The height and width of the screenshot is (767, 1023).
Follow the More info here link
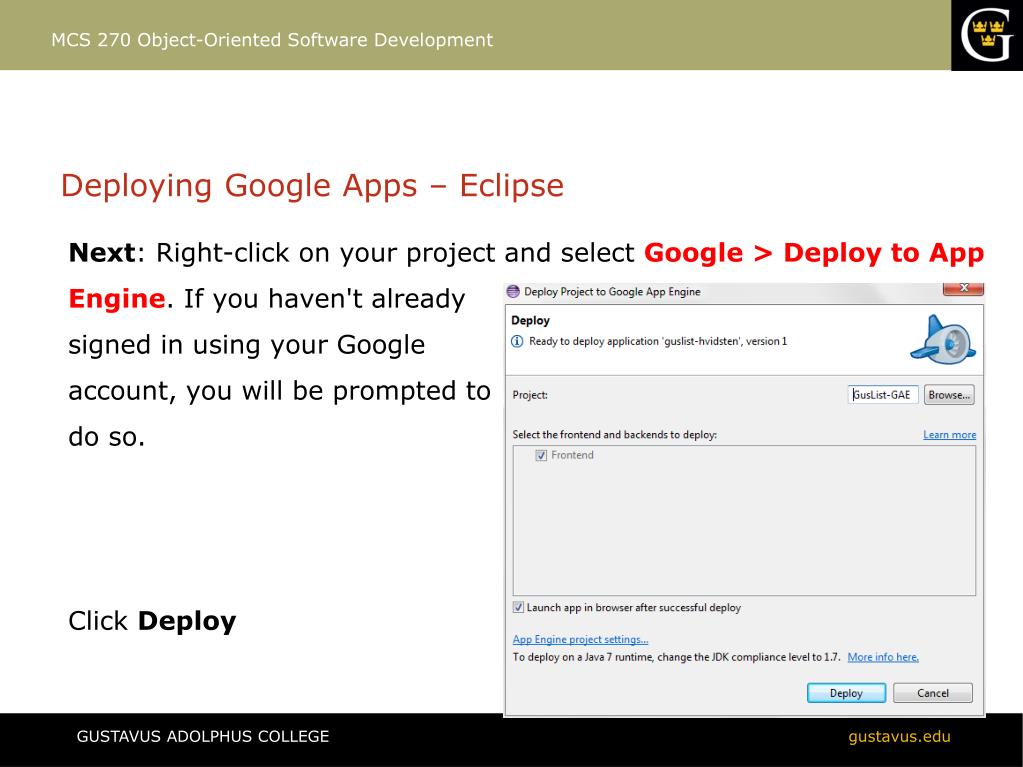point(882,657)
